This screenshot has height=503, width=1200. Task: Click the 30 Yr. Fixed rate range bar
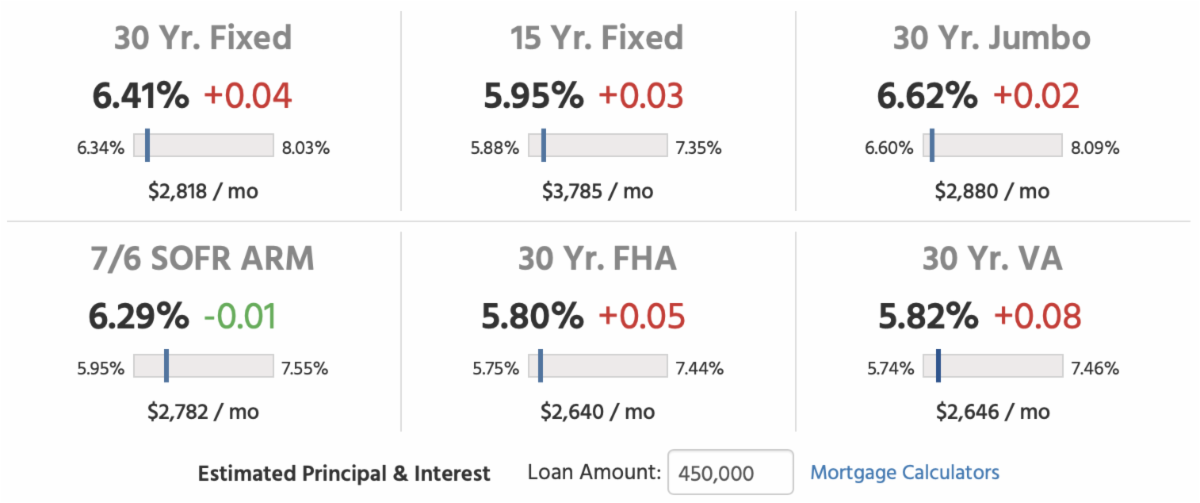tap(203, 147)
